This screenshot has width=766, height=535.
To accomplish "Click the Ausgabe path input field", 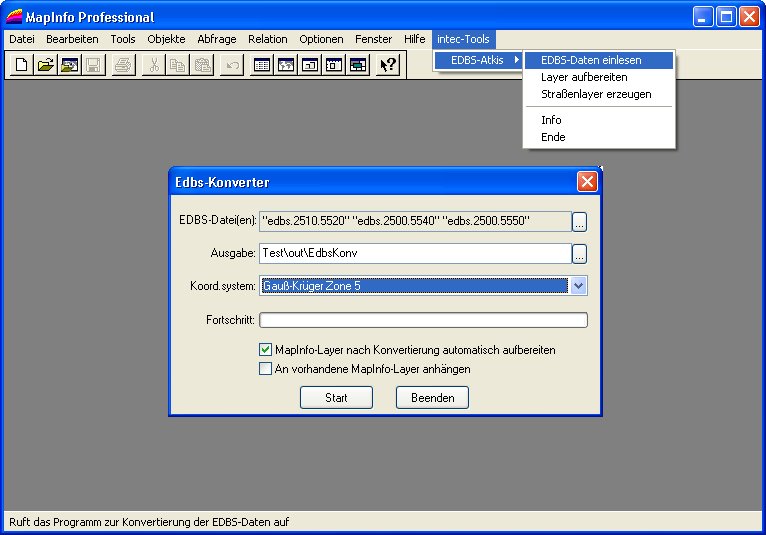I will (x=415, y=253).
